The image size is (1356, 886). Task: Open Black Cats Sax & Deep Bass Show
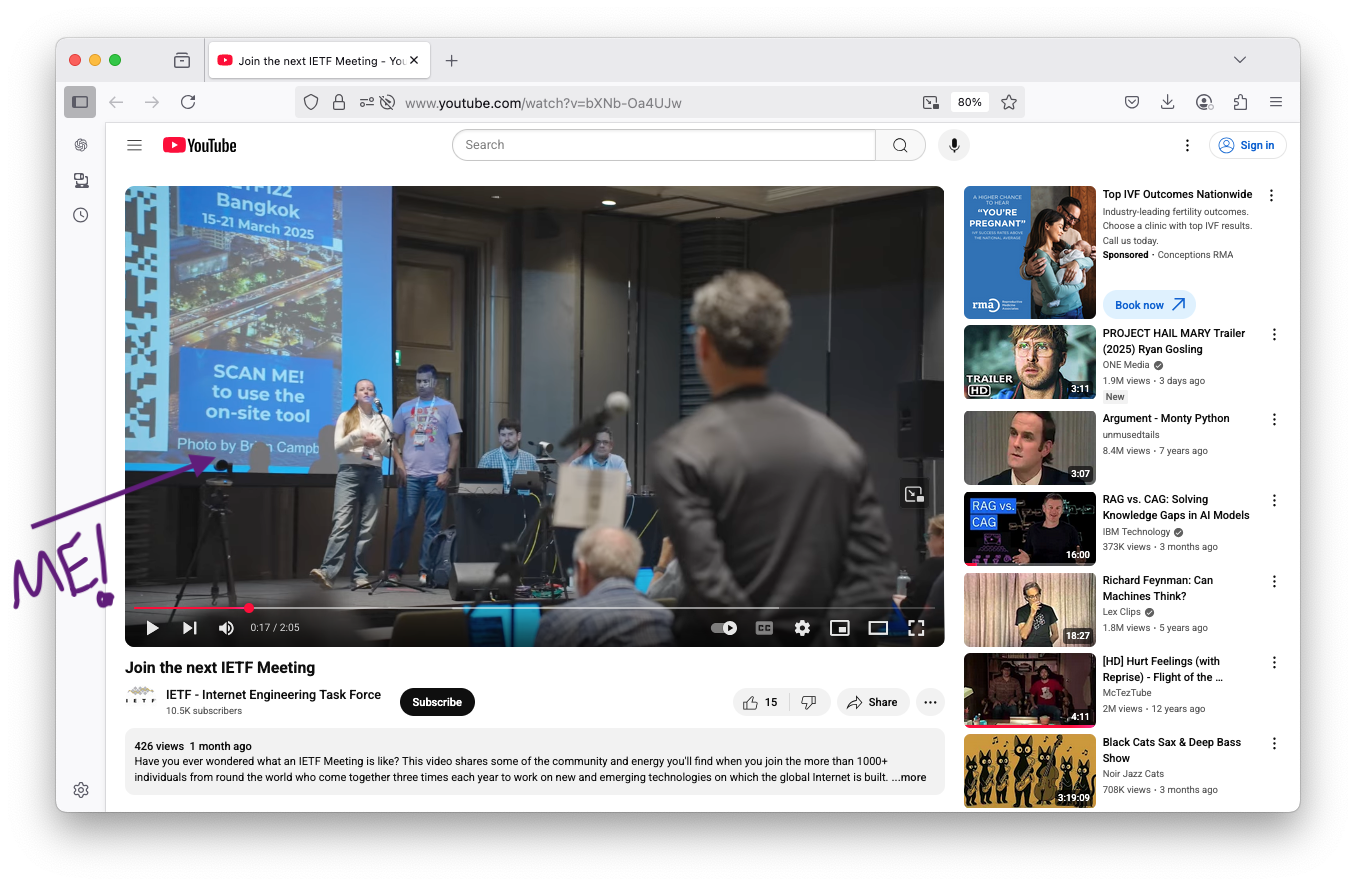1172,750
